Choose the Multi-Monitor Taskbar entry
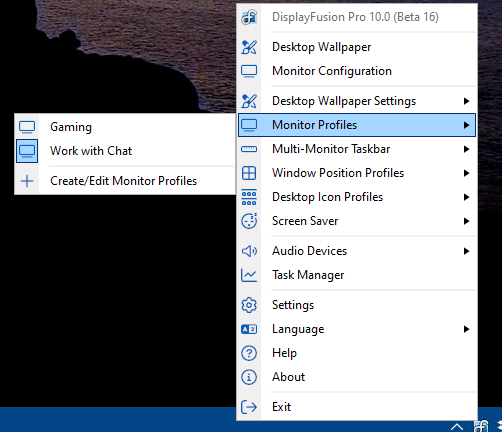This screenshot has height=432, width=502. click(x=357, y=149)
